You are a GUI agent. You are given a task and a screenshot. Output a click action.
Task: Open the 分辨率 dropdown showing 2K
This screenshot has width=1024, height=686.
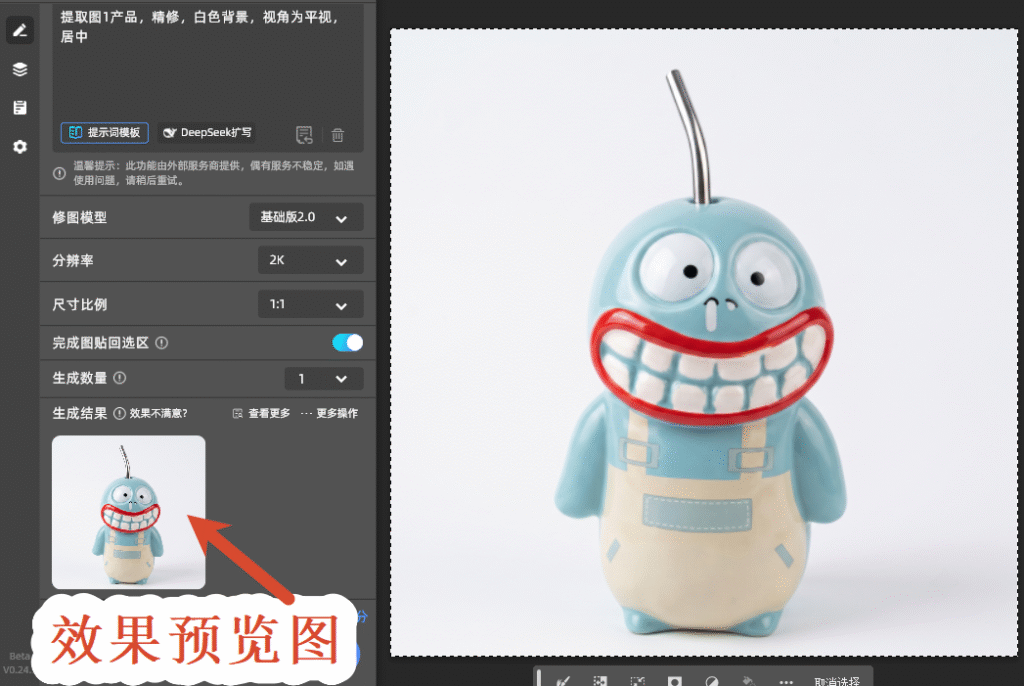click(311, 260)
